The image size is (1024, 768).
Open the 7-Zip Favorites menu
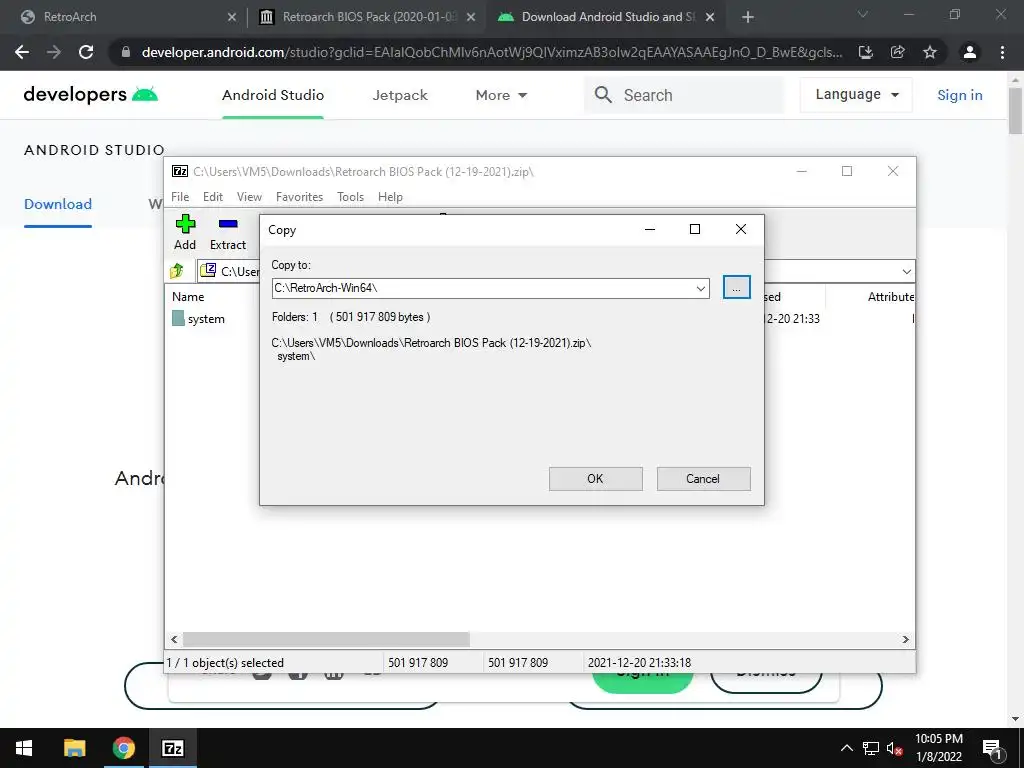[x=299, y=197]
